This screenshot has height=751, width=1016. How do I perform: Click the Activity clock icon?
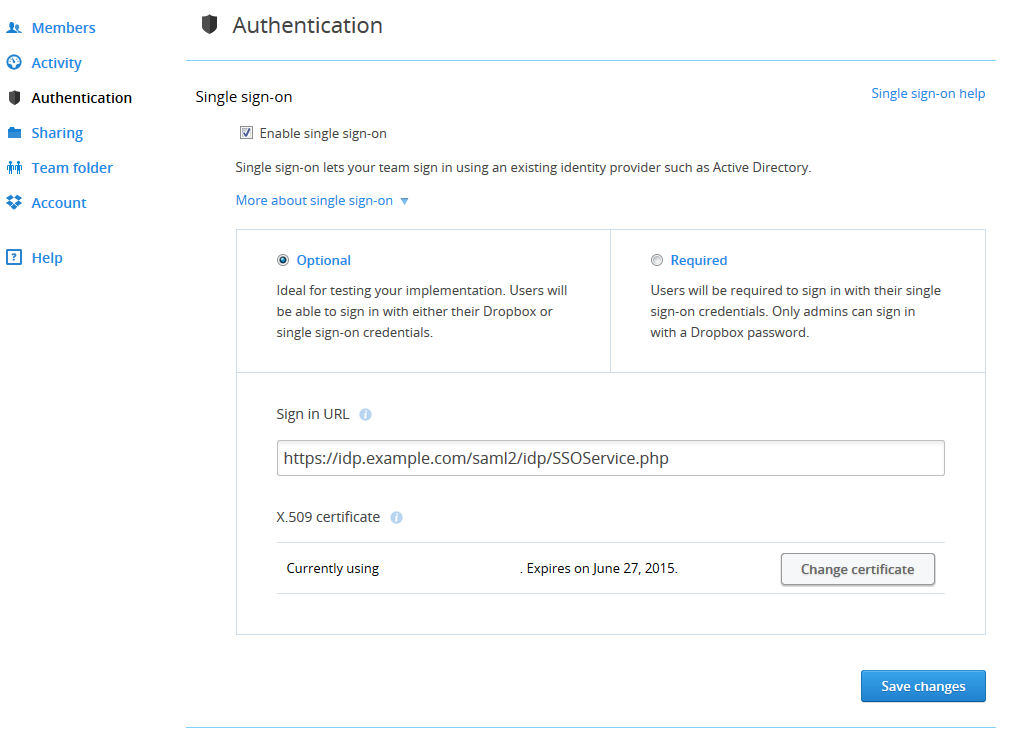14,62
